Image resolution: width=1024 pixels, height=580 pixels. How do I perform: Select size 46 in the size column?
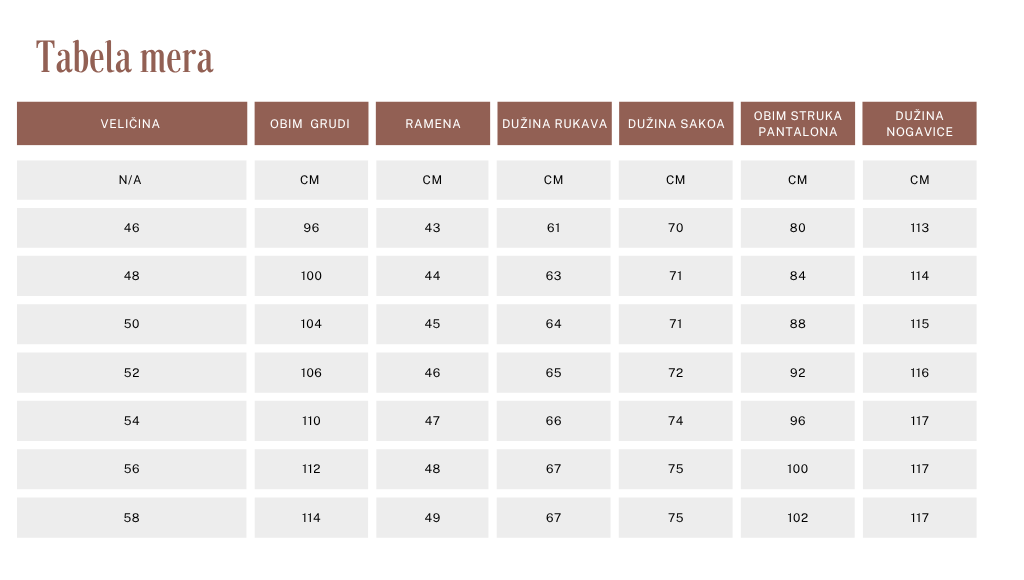tap(132, 228)
